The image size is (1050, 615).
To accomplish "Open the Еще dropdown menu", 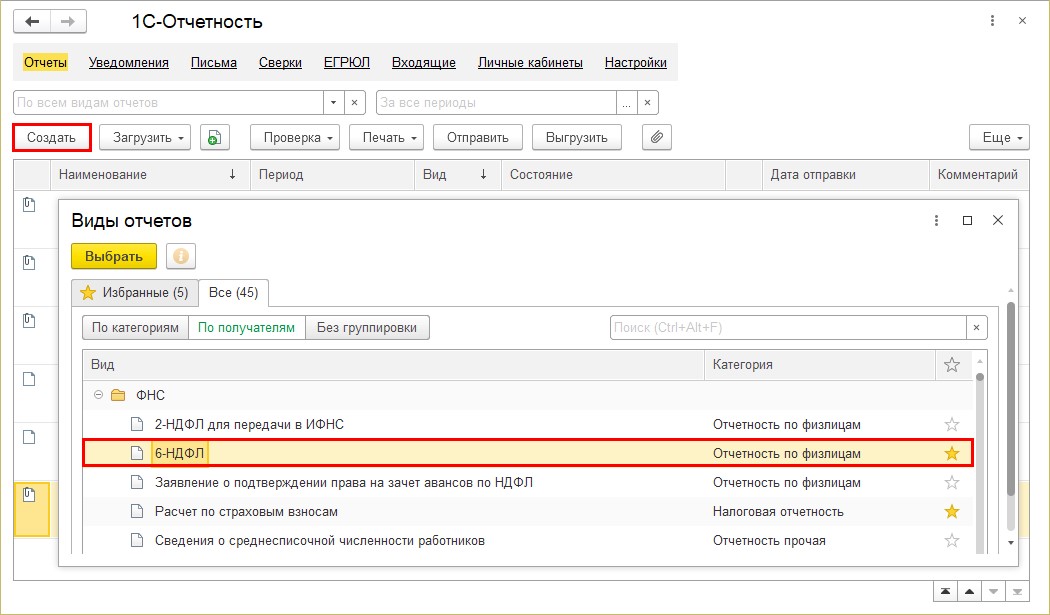I will [x=999, y=137].
